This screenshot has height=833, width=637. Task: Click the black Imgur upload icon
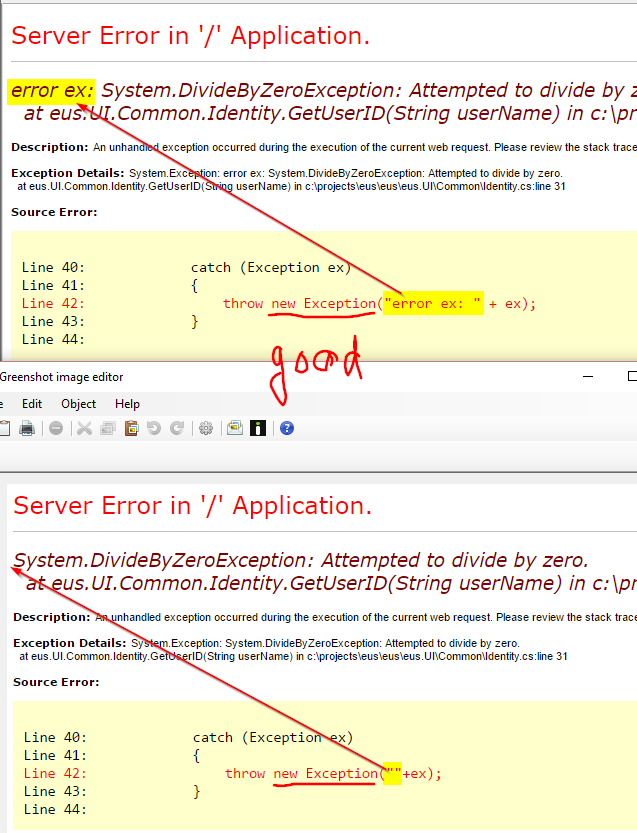pyautogui.click(x=258, y=428)
